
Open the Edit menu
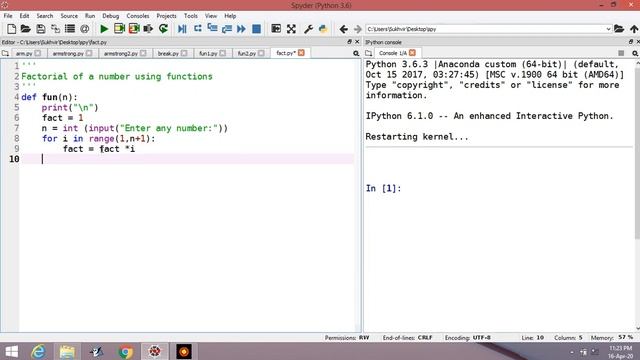coord(24,16)
